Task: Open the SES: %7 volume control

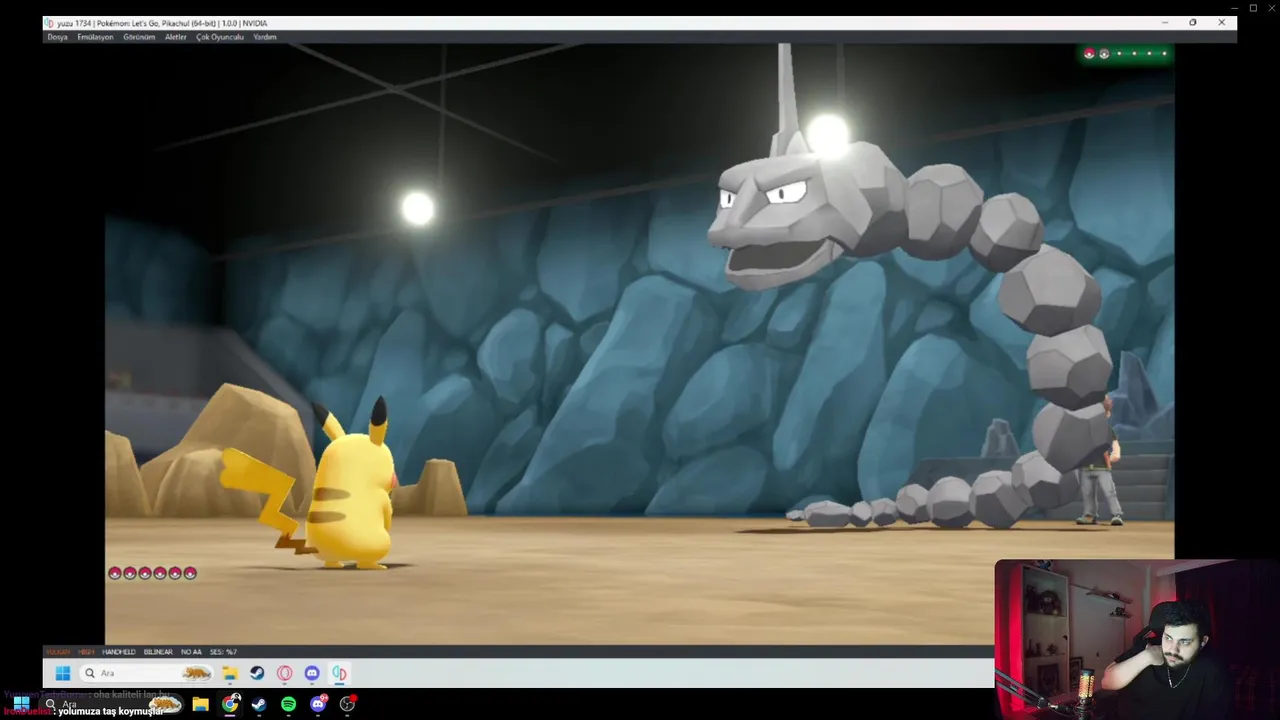Action: click(x=223, y=652)
